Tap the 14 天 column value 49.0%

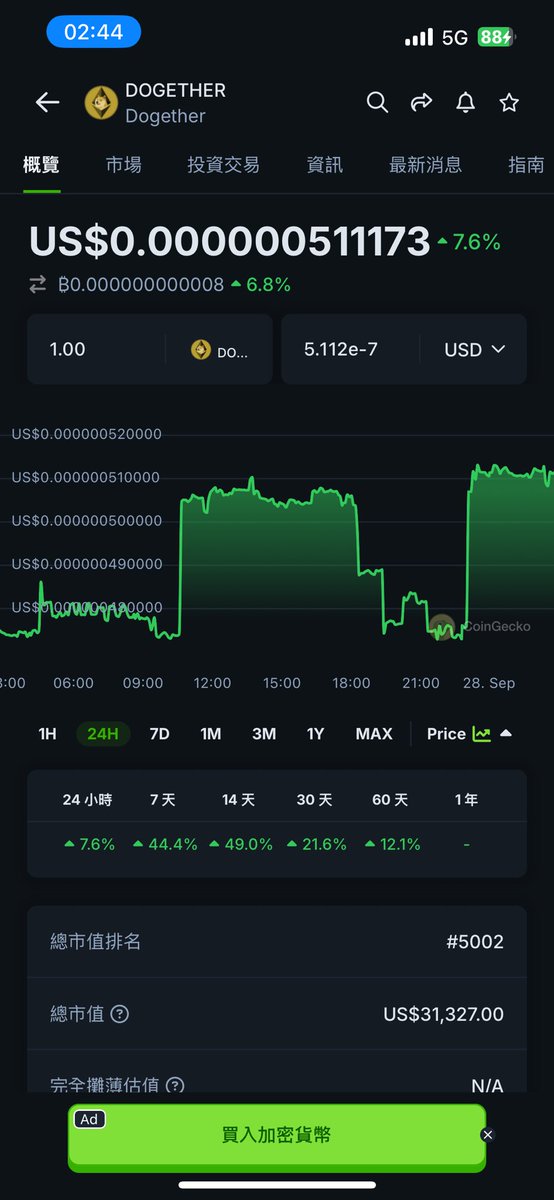point(241,845)
